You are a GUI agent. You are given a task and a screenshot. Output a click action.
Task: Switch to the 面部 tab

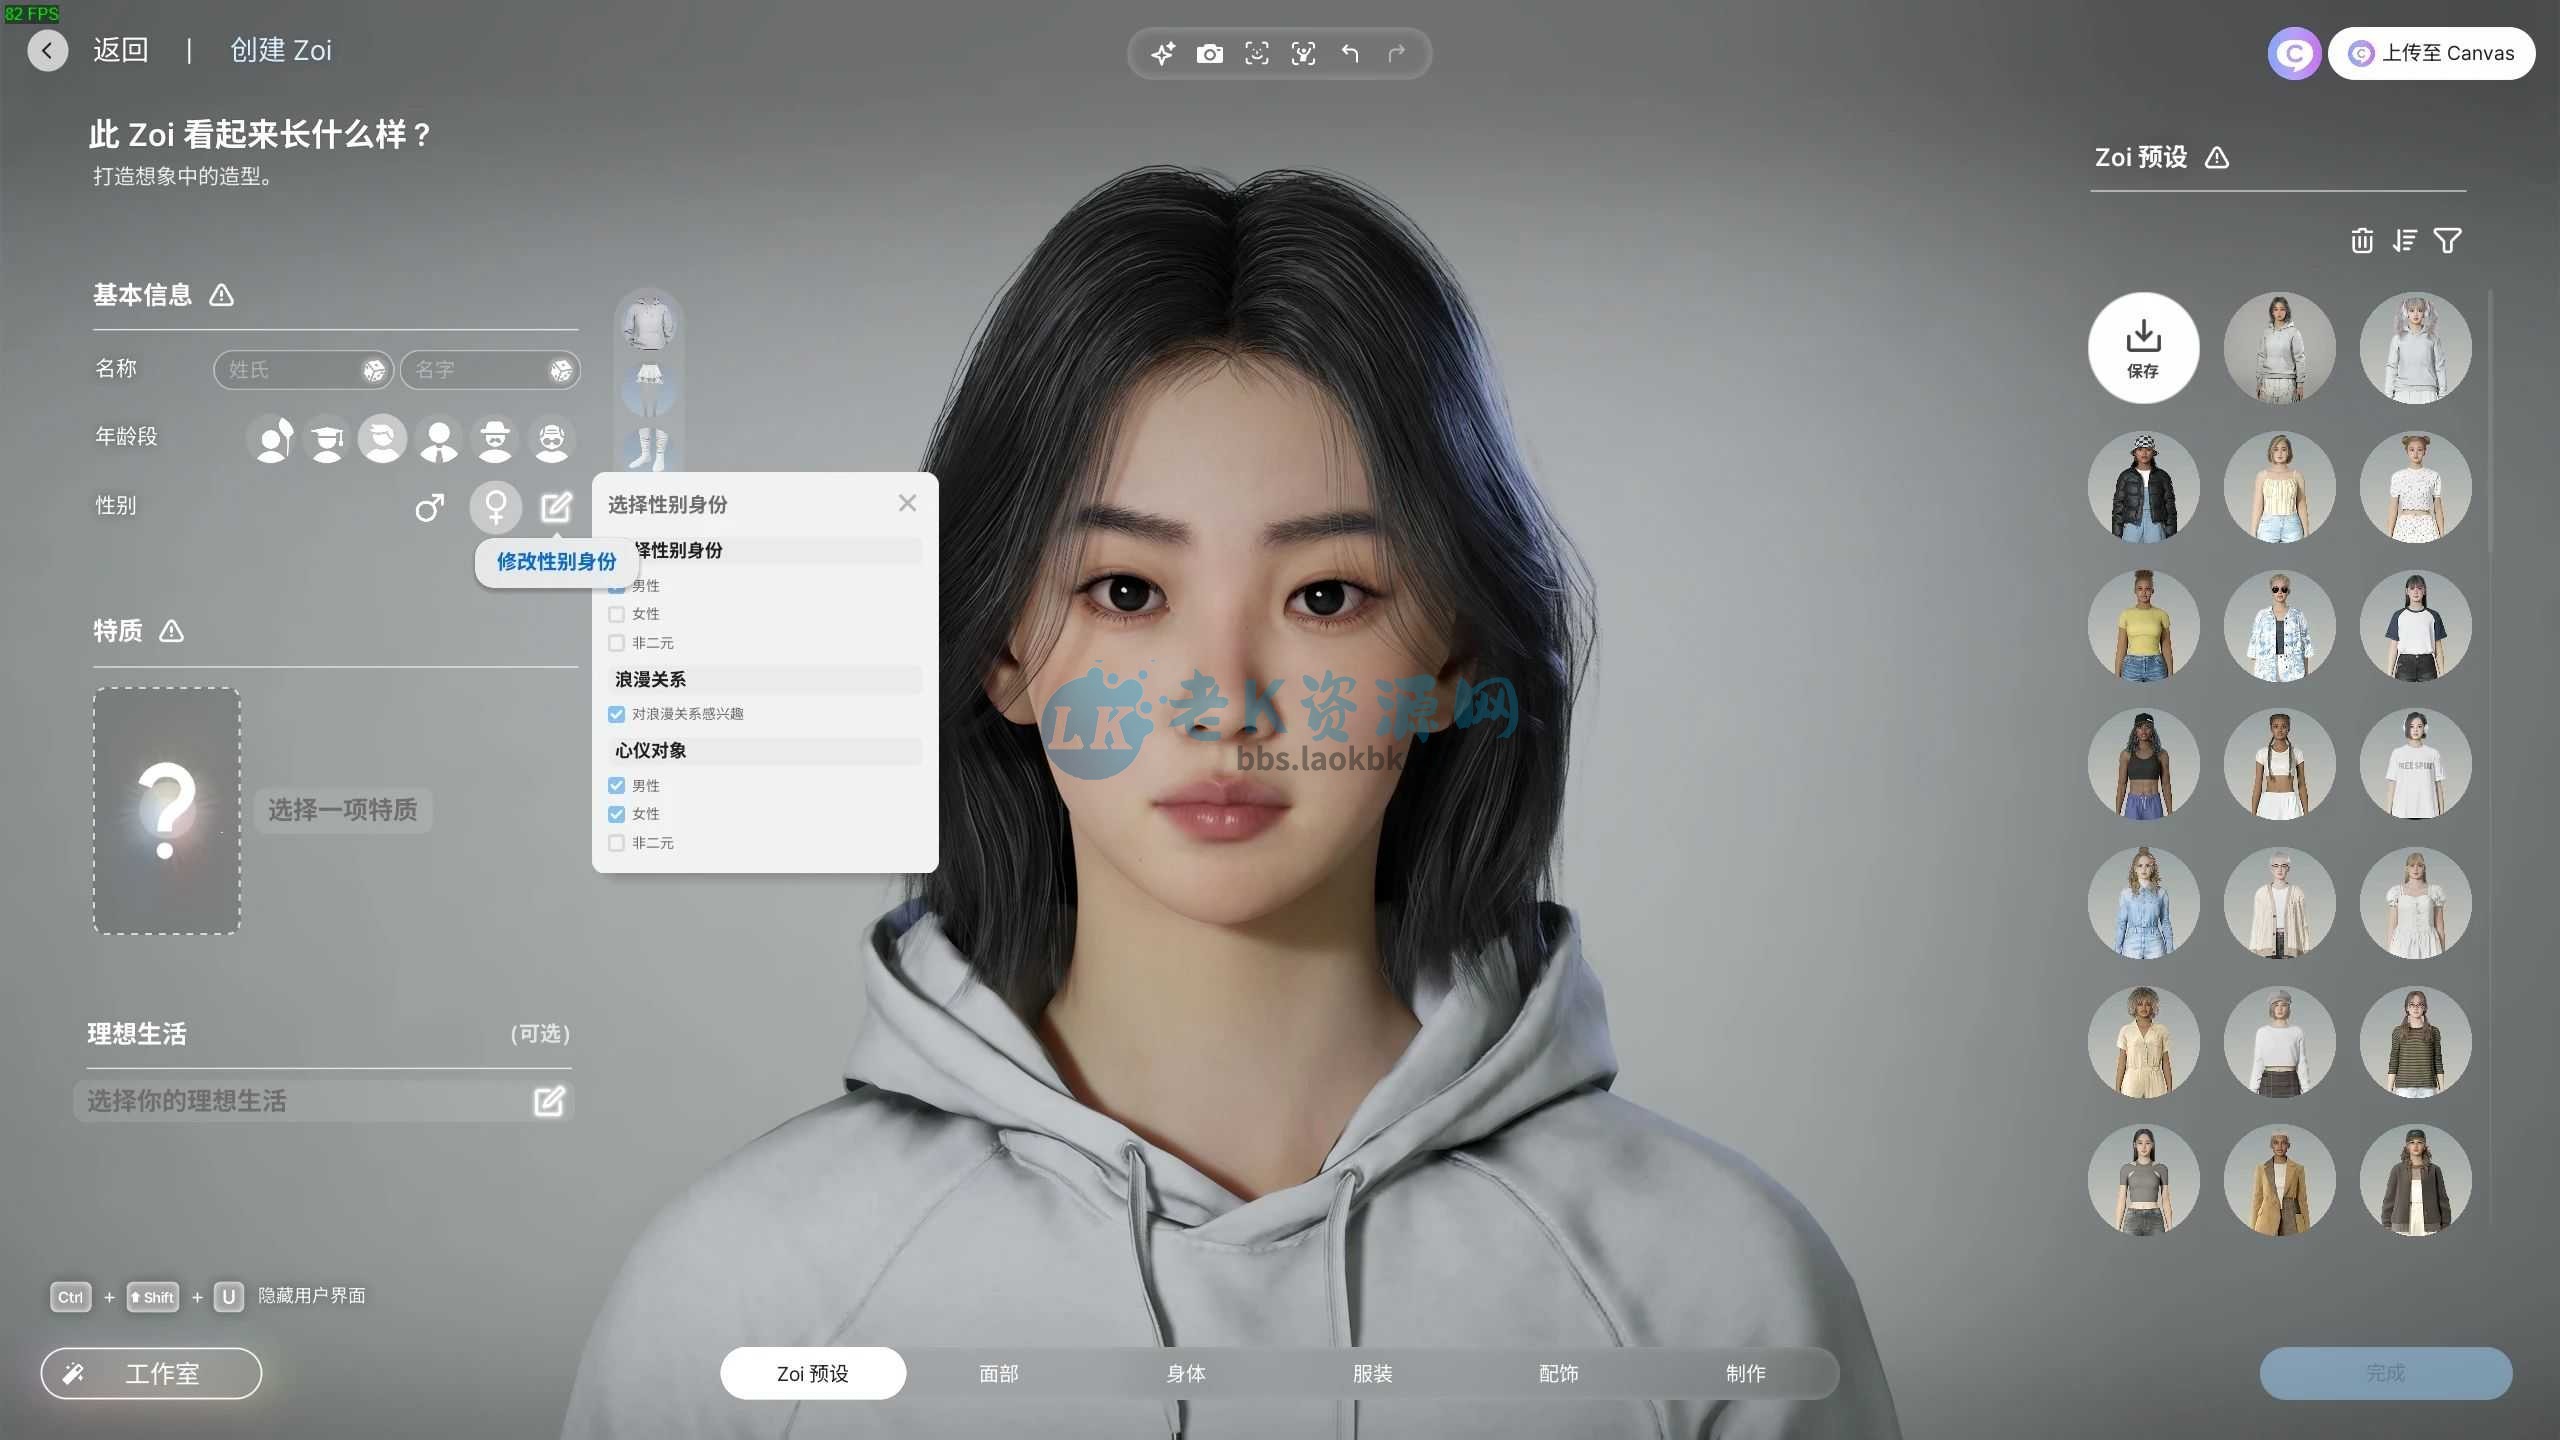tap(999, 1373)
